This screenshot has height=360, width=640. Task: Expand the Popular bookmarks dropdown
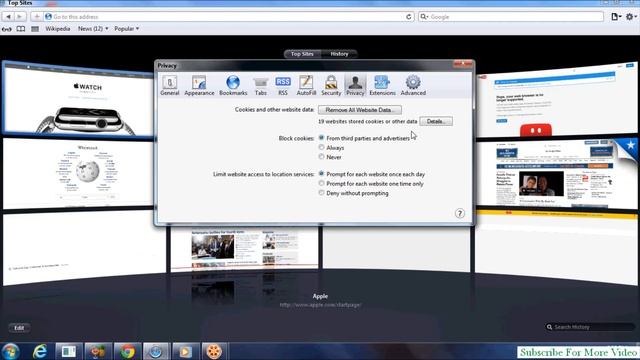[x=127, y=29]
